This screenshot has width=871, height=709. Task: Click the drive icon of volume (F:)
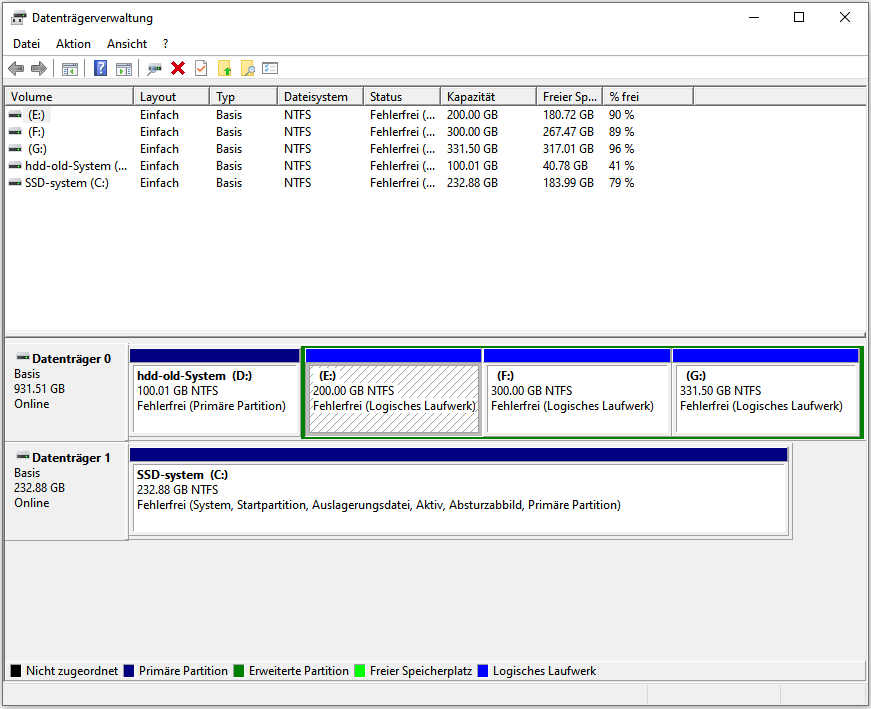pyautogui.click(x=15, y=132)
